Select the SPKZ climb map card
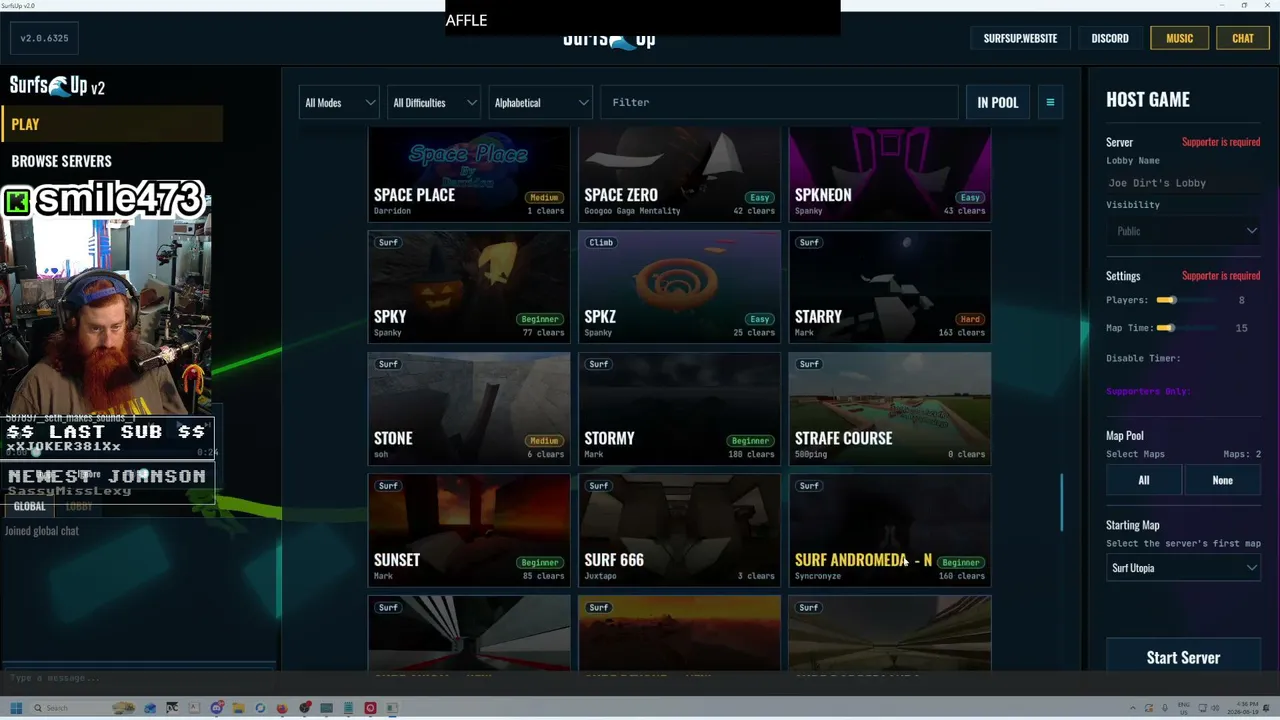Viewport: 1280px width, 720px height. pos(680,286)
